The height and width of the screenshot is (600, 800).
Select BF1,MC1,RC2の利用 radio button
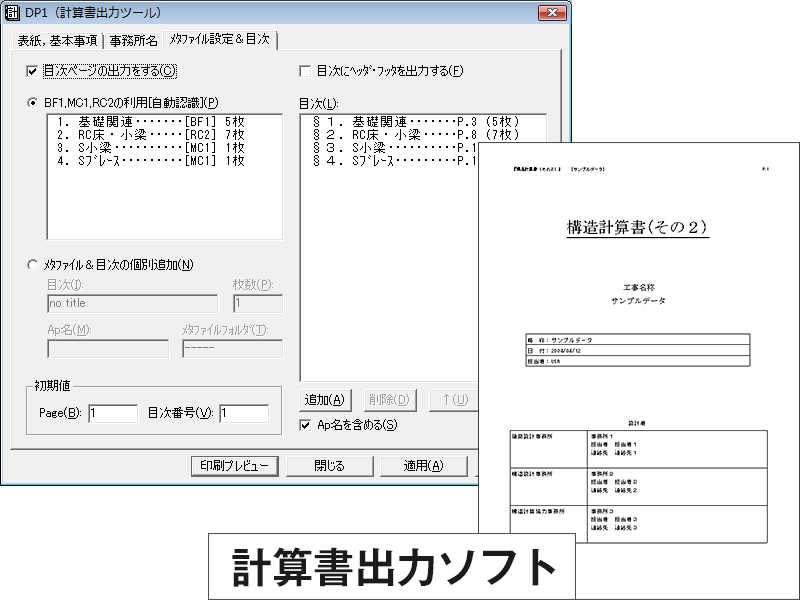33,102
